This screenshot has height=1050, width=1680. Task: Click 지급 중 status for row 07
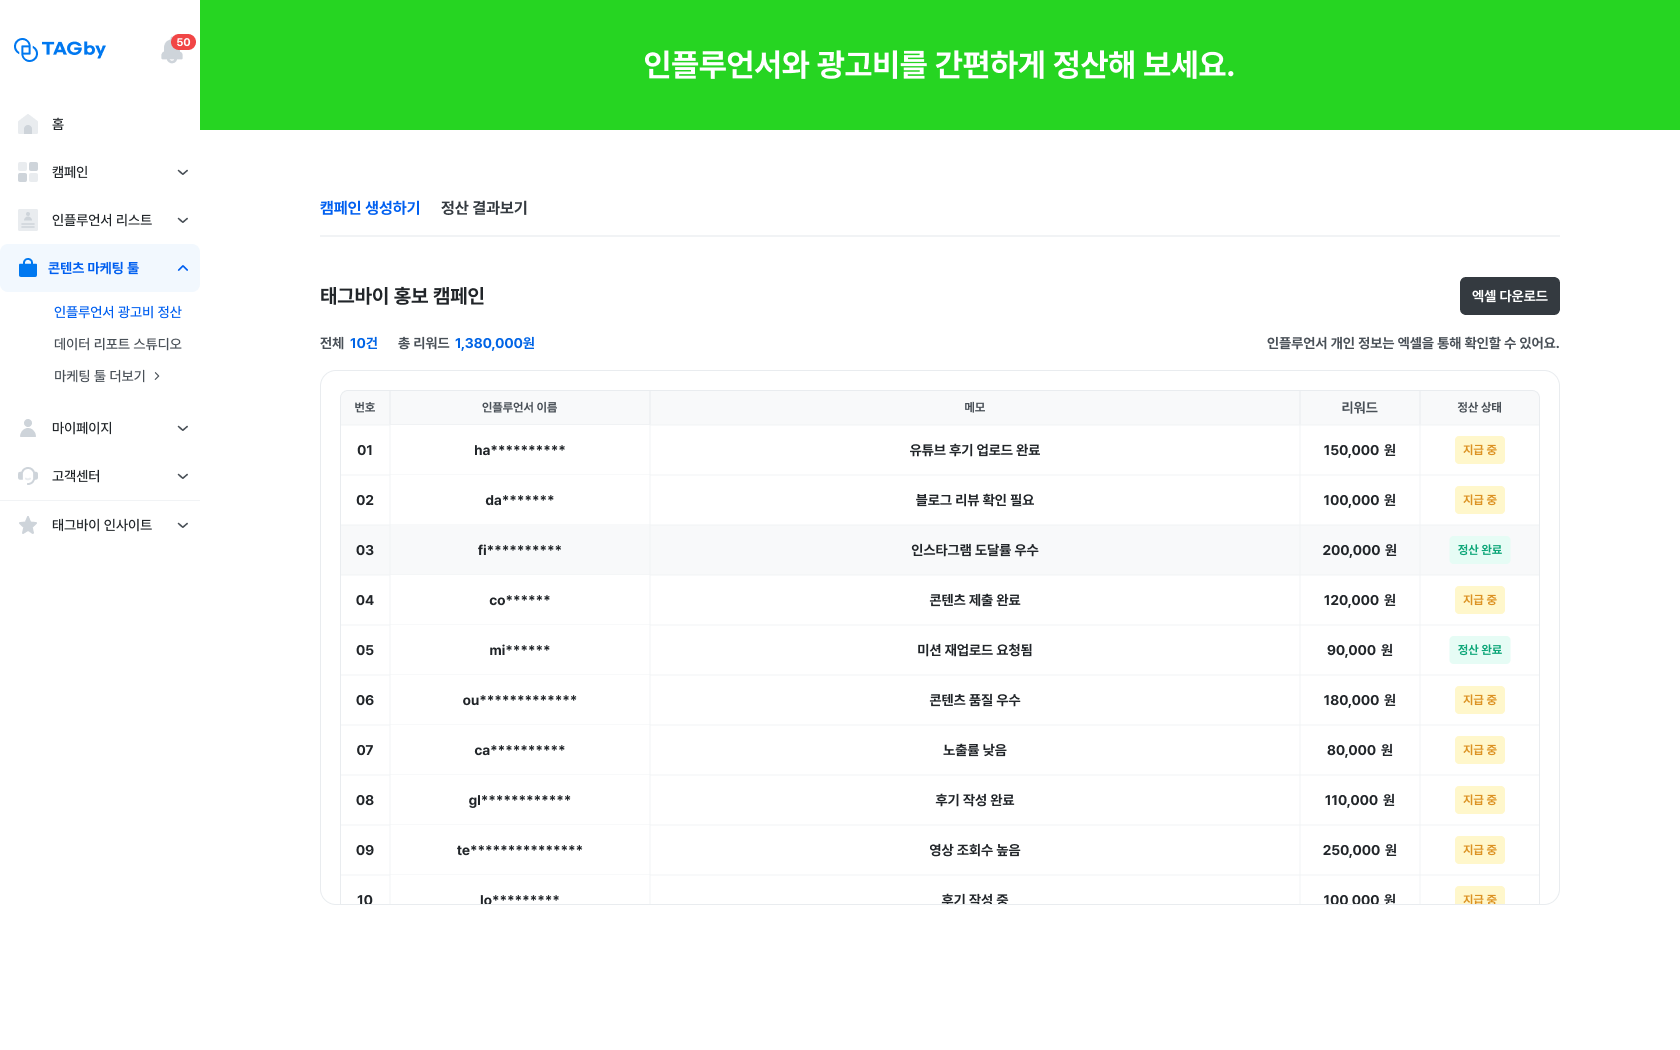point(1480,750)
